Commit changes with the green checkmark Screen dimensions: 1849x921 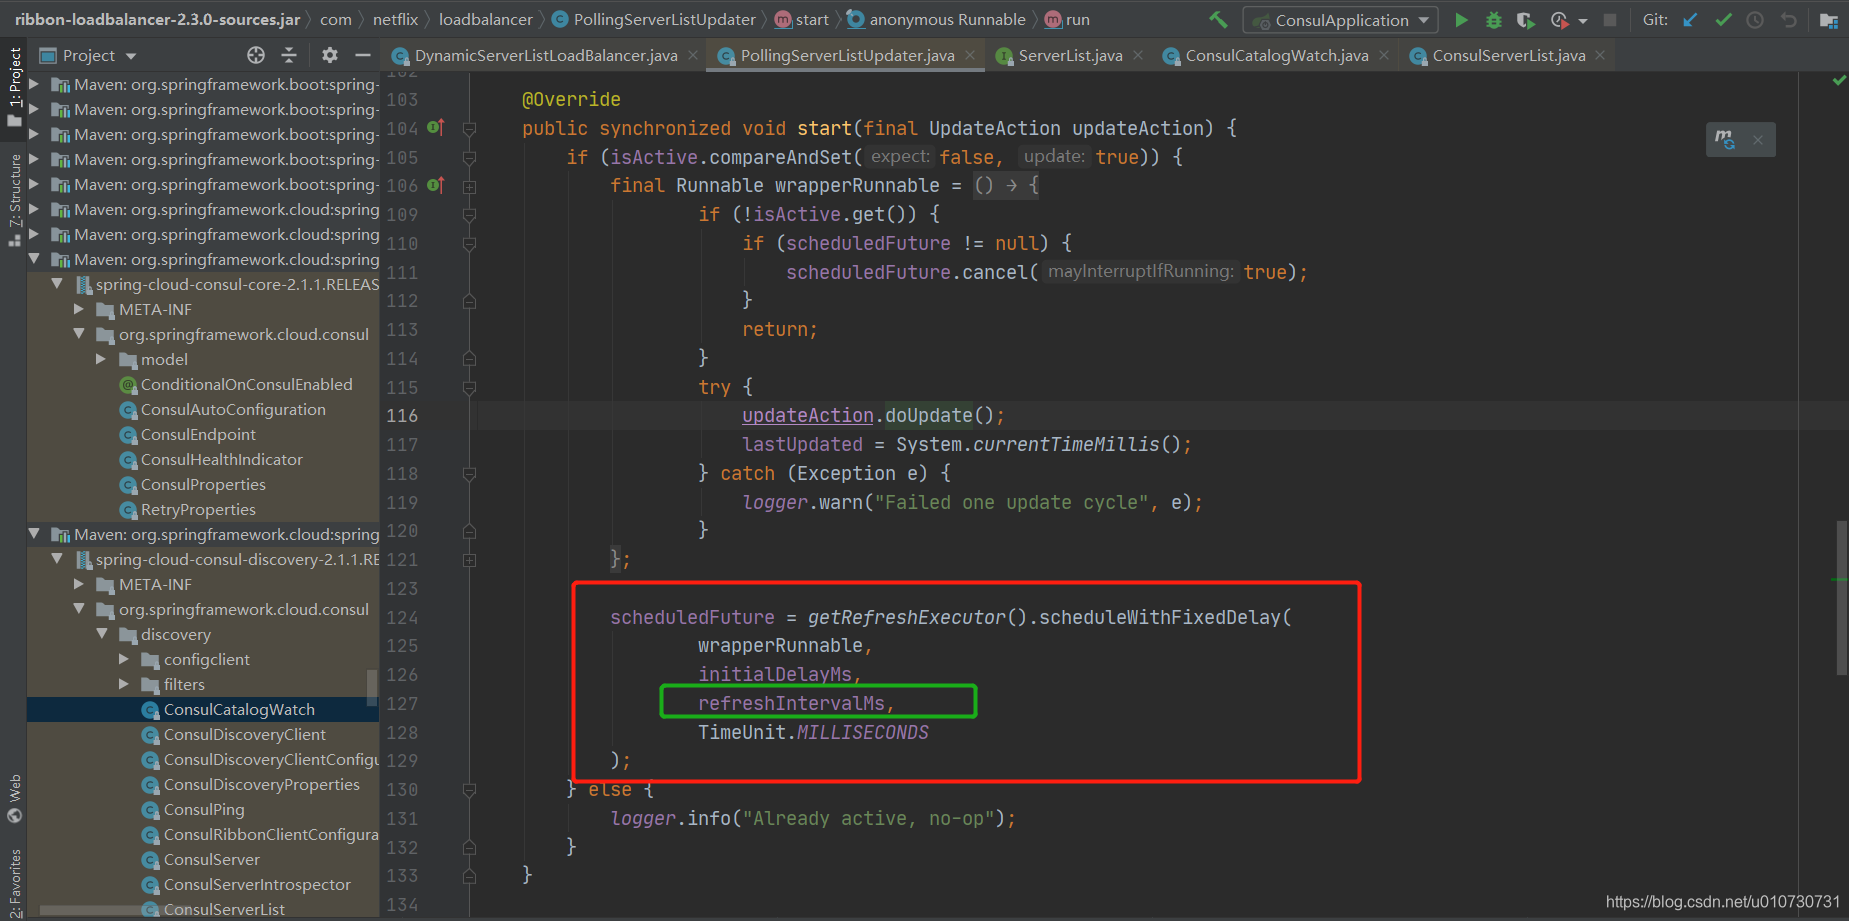click(x=1723, y=20)
